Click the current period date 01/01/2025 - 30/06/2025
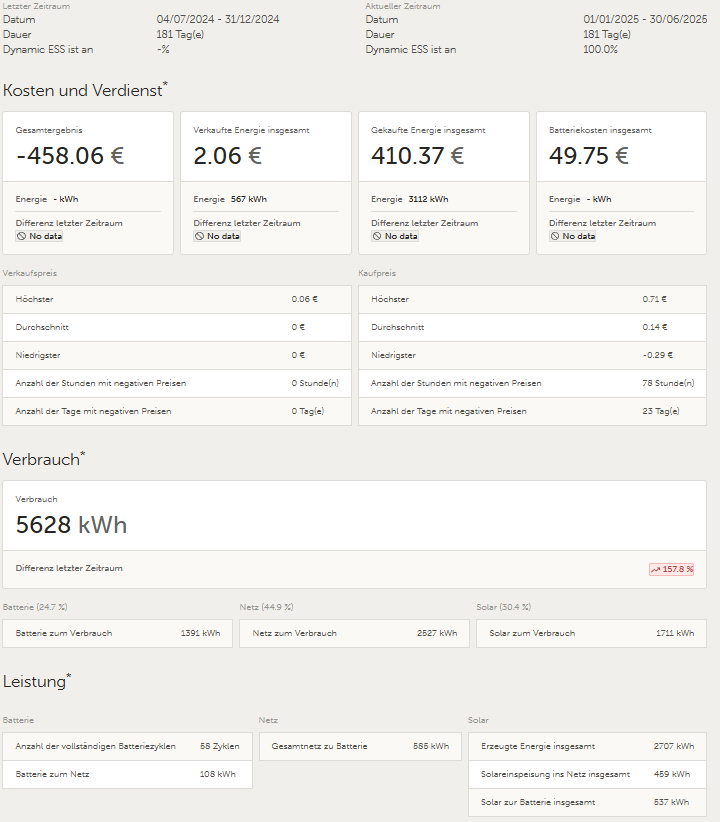The image size is (720, 822). pyautogui.click(x=645, y=19)
